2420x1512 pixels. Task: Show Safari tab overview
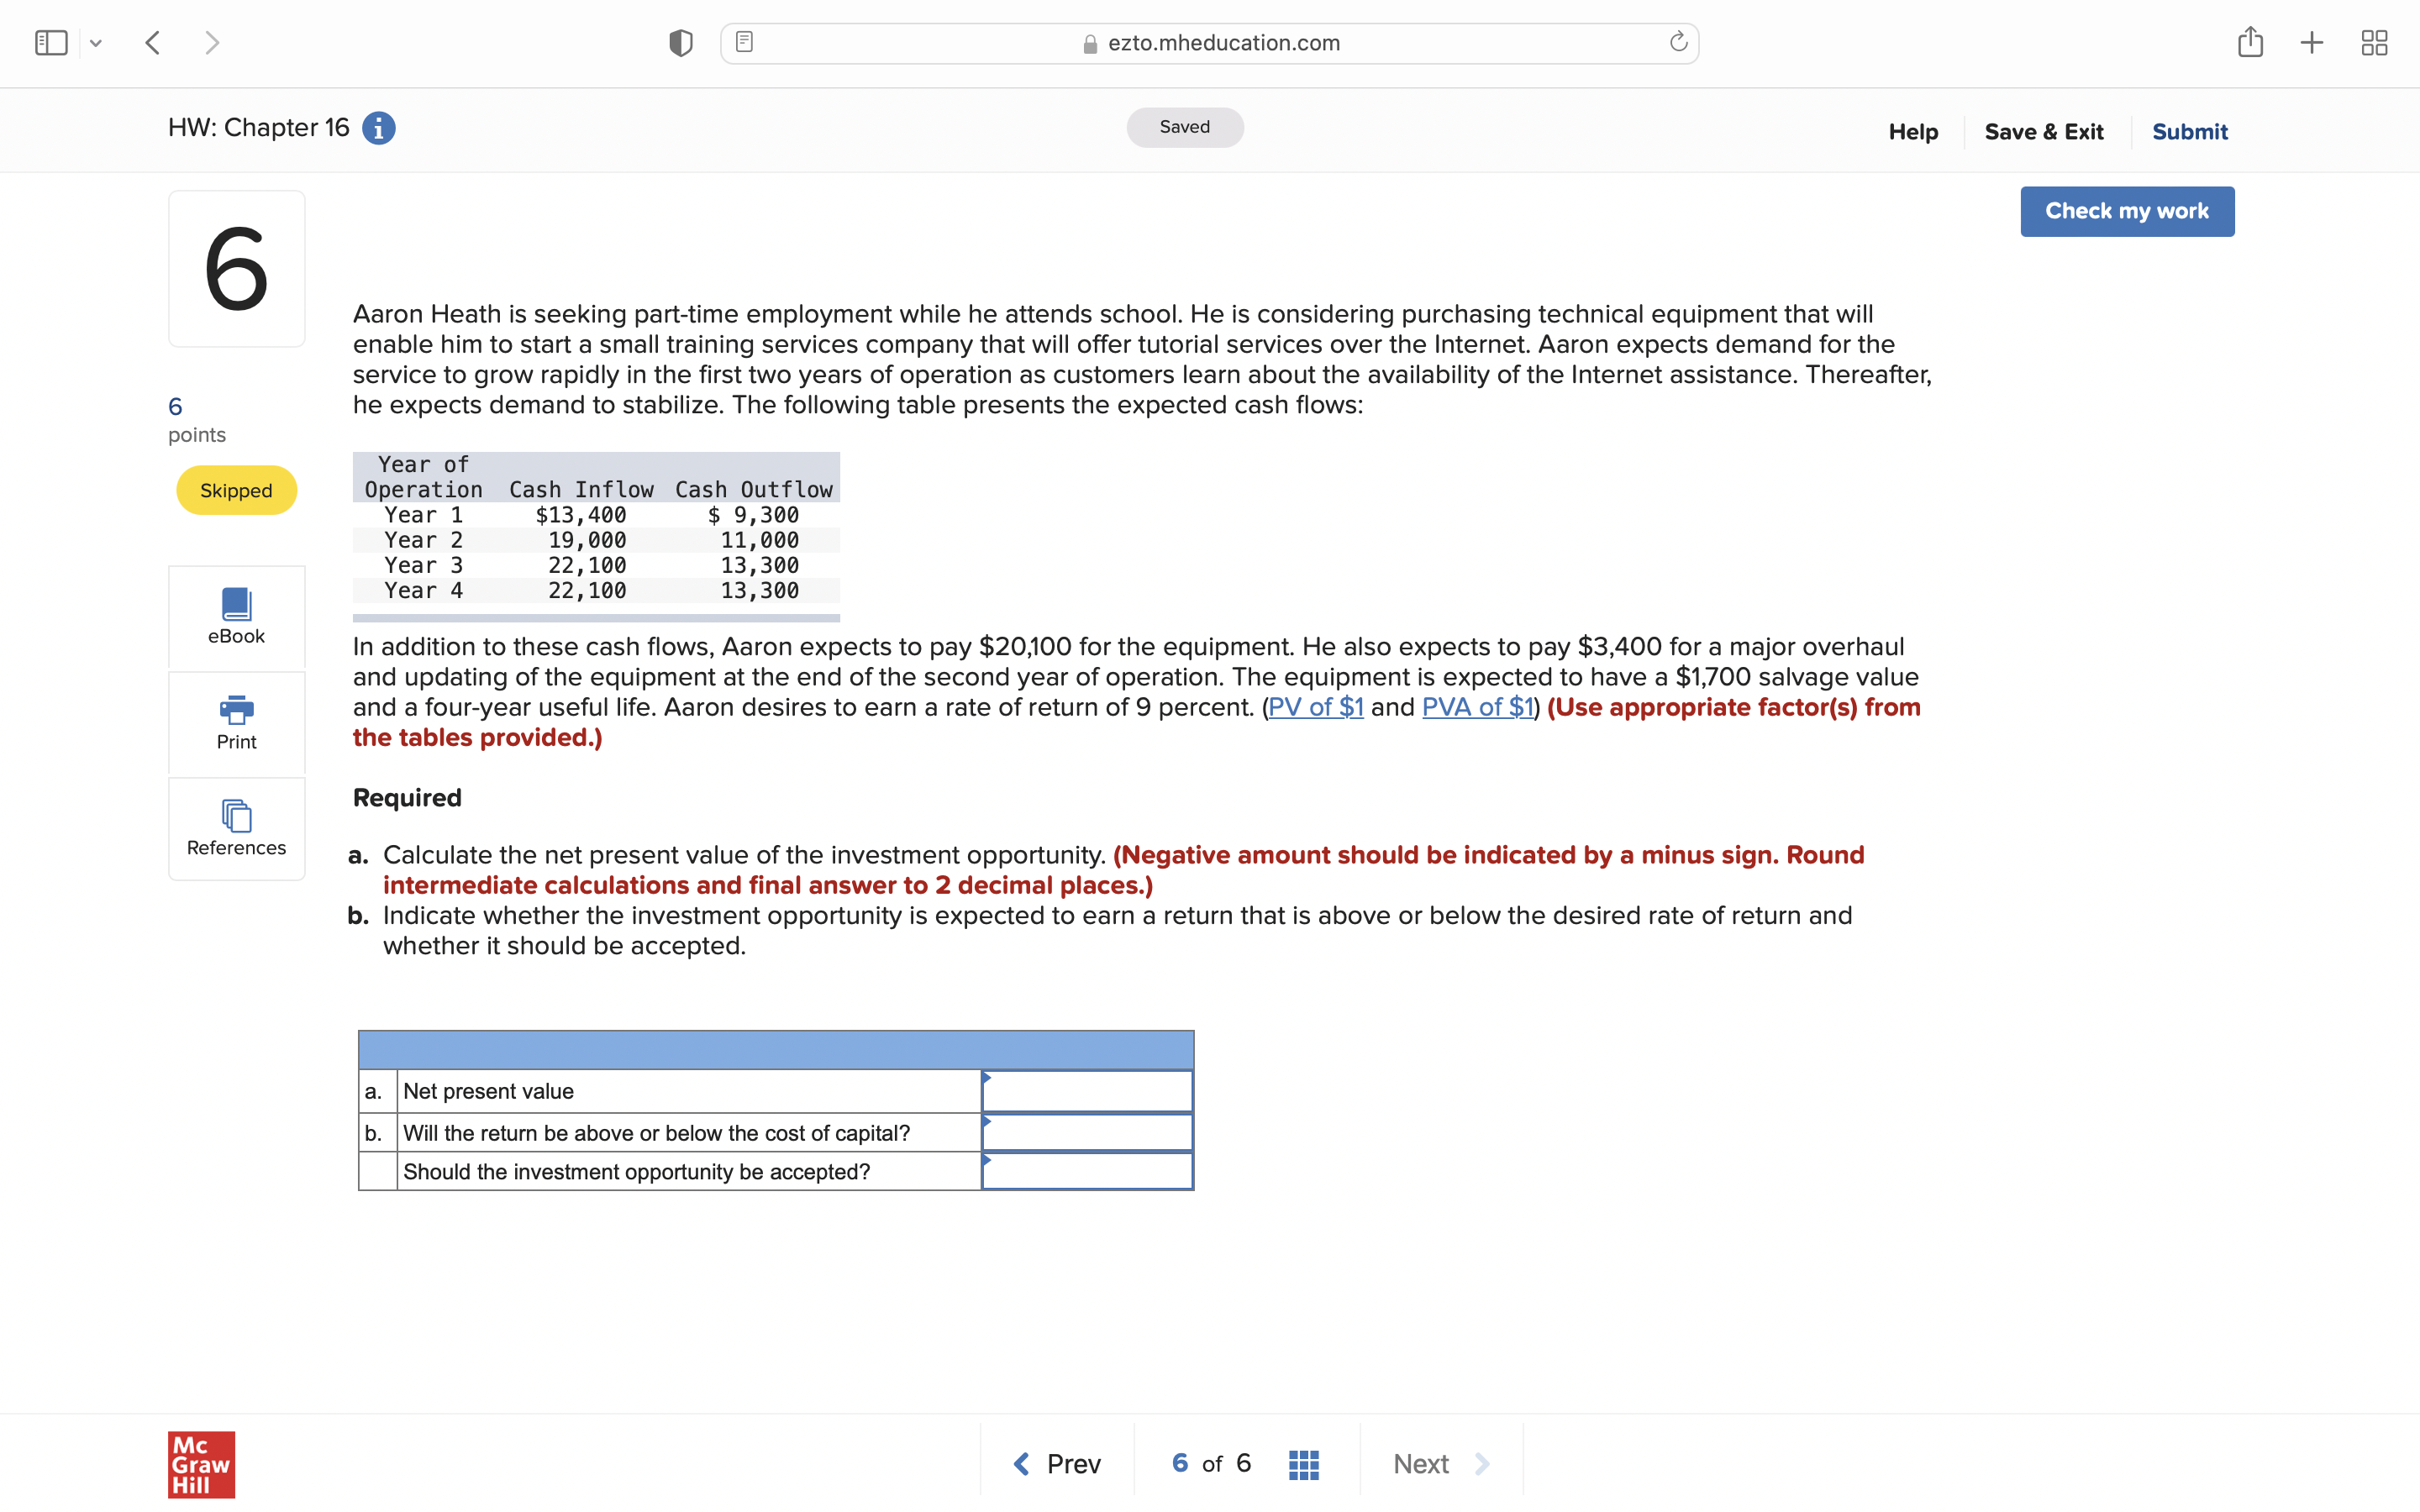[x=2374, y=43]
